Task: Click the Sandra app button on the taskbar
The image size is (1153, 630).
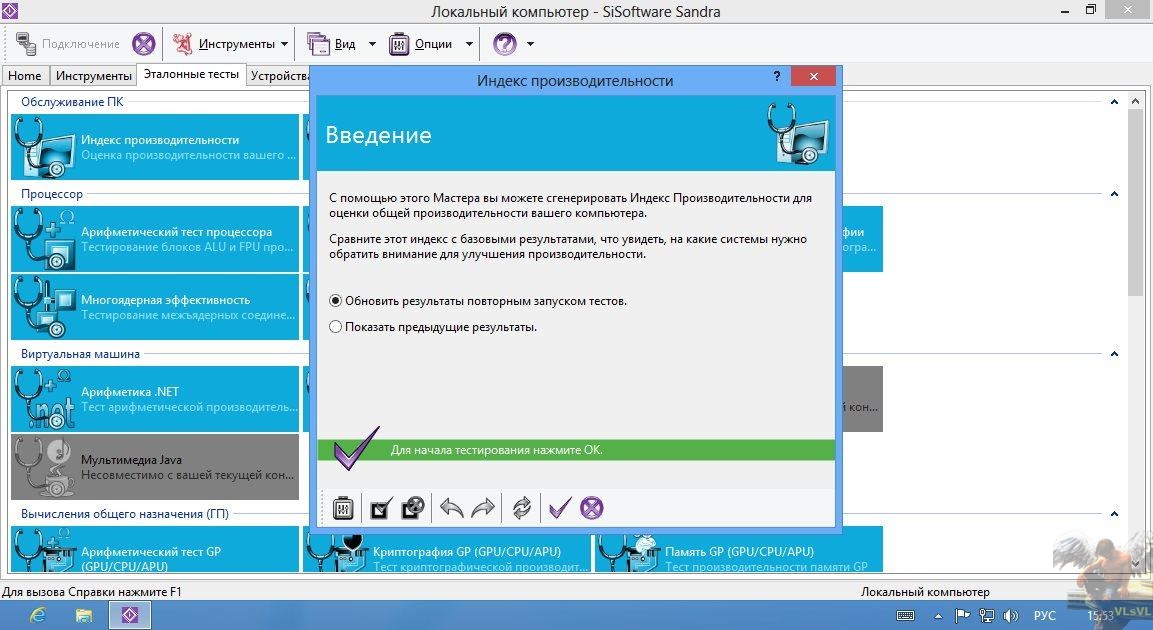Action: [x=130, y=615]
